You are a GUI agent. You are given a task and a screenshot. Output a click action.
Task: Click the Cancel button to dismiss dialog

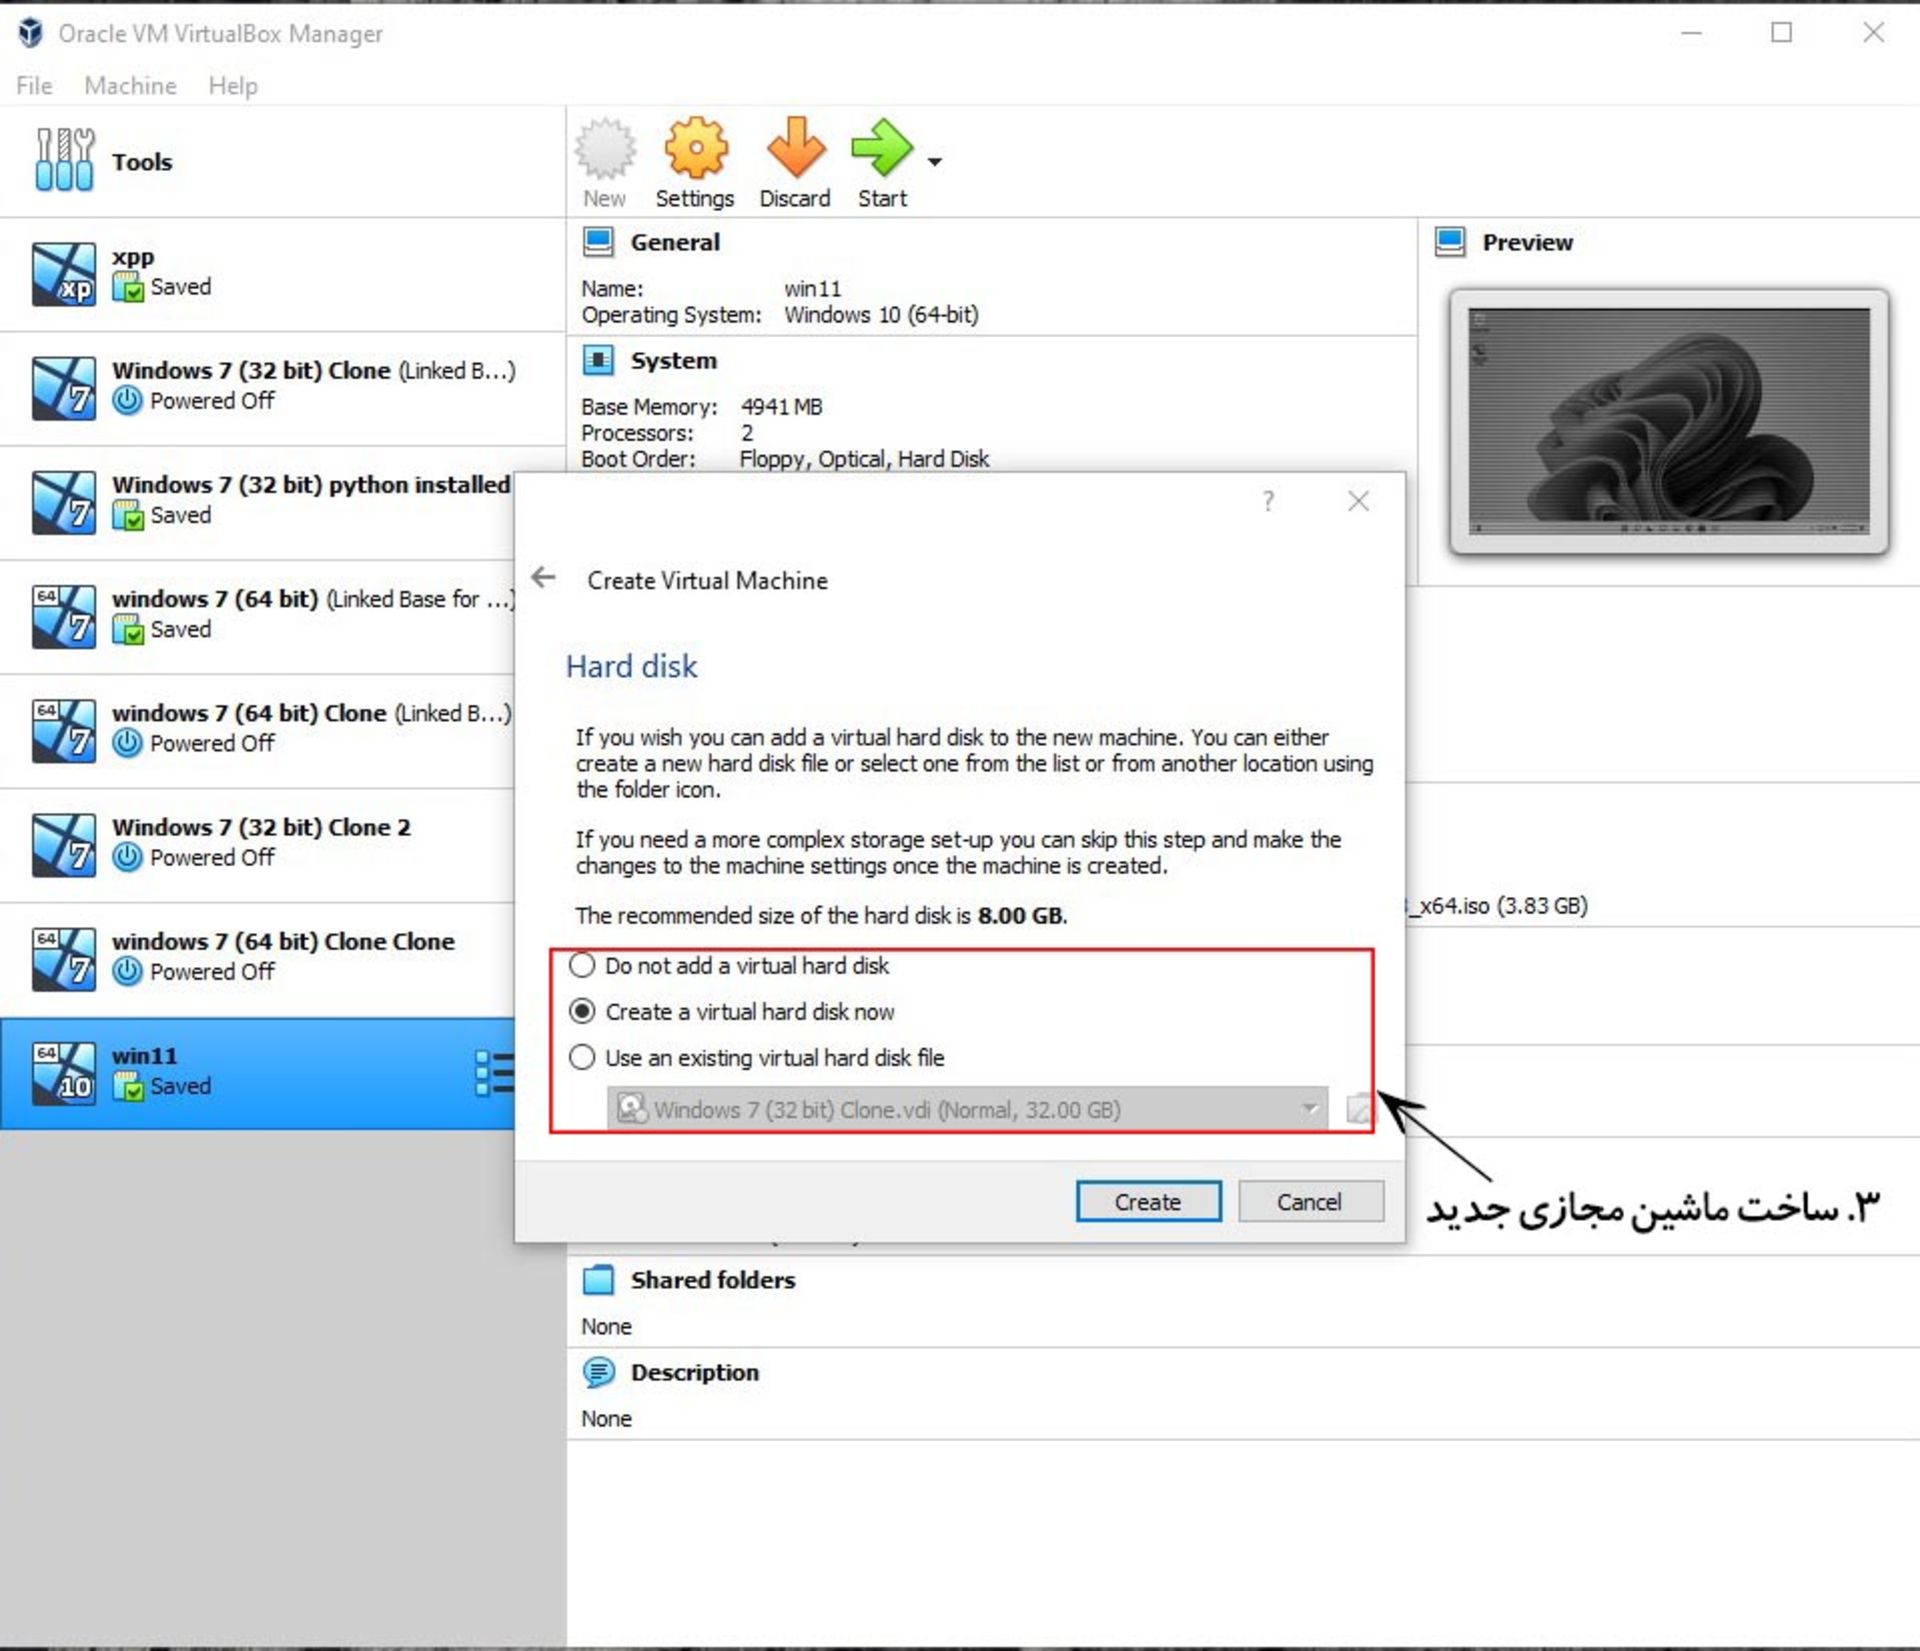[x=1304, y=1200]
